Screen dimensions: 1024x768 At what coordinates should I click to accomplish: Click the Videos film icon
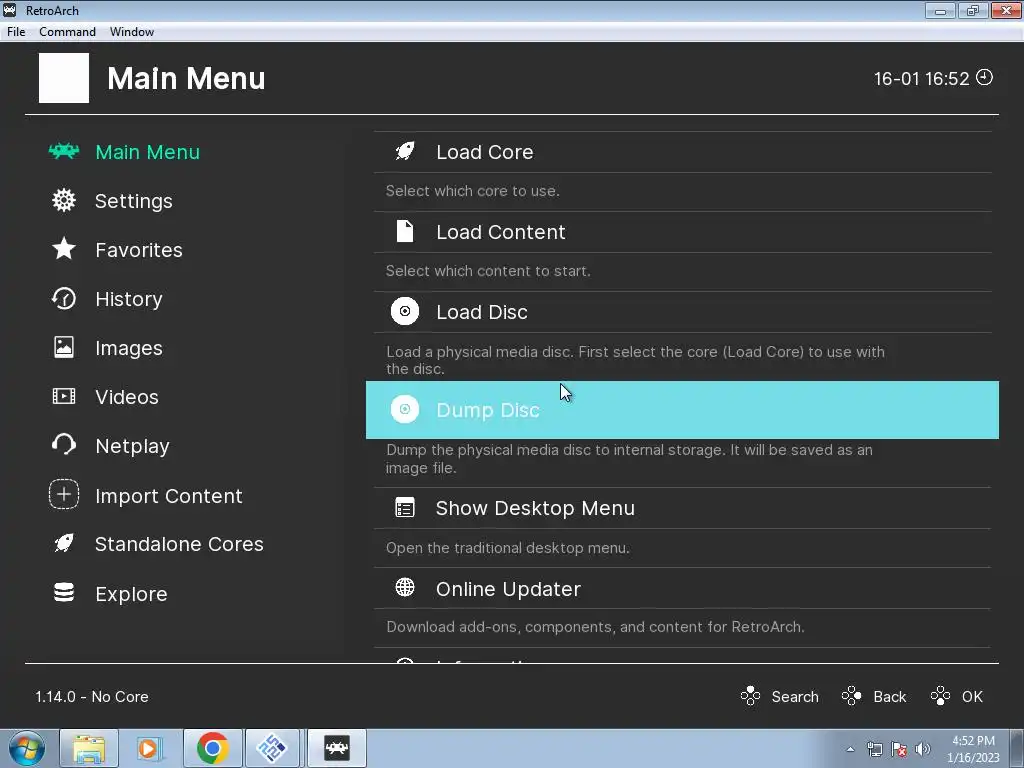point(64,396)
